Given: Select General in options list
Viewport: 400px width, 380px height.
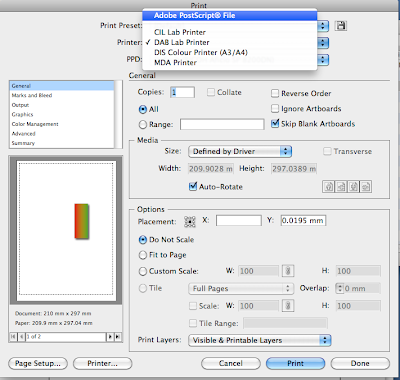Looking at the screenshot, I should point(62,86).
